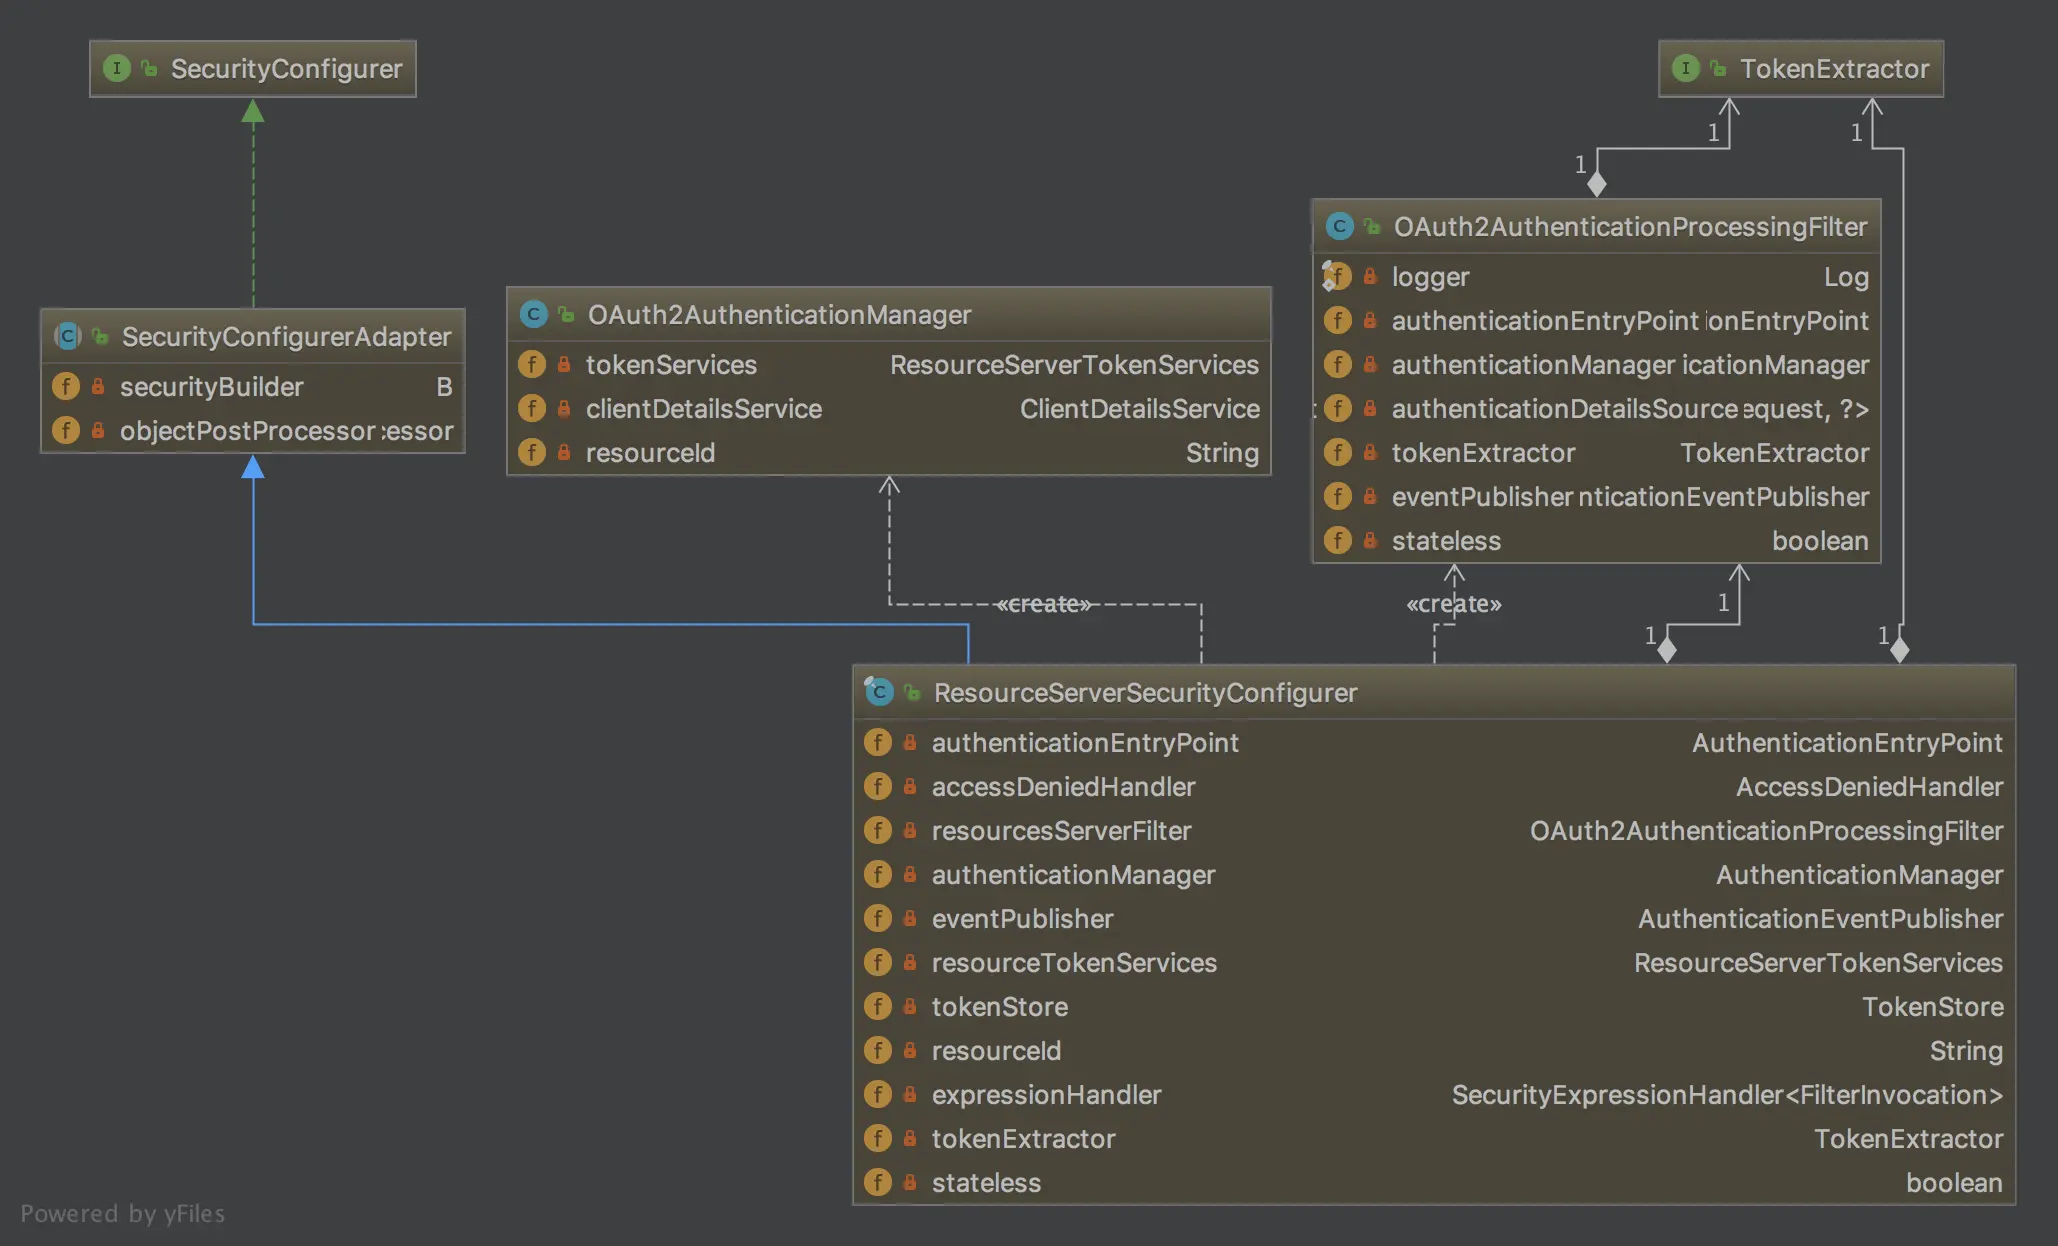This screenshot has height=1246, width=2058.
Task: Click the interface icon on TokenExtractor
Action: (x=1686, y=68)
